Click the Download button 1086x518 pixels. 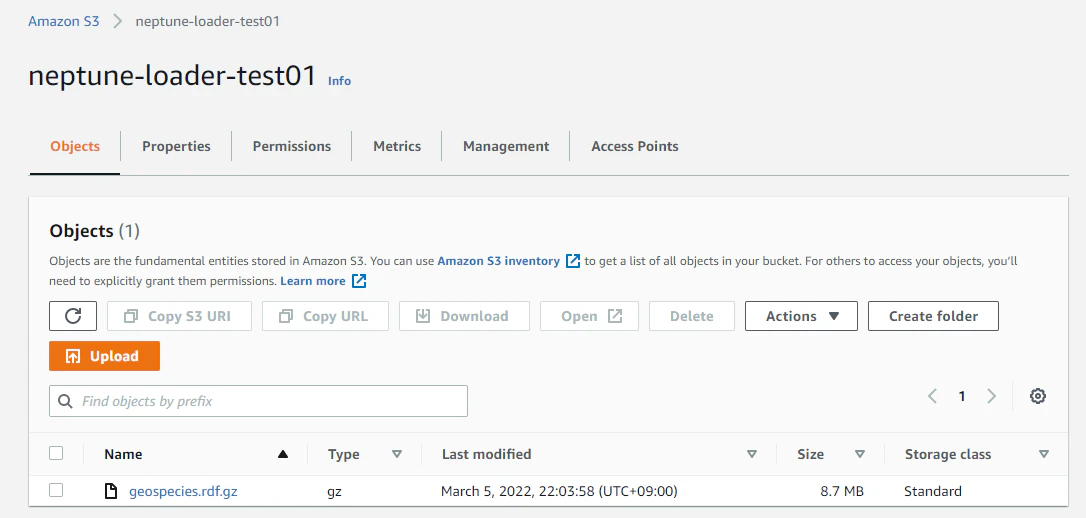point(464,316)
